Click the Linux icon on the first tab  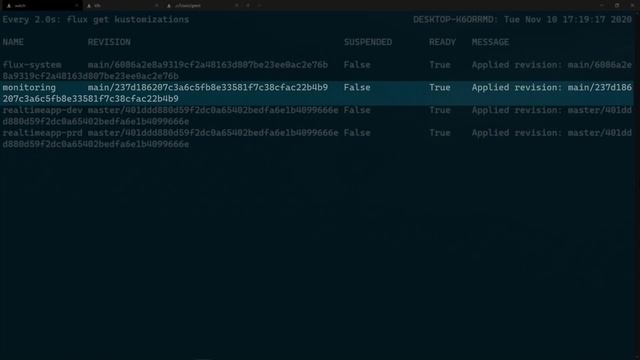pyautogui.click(x=9, y=6)
